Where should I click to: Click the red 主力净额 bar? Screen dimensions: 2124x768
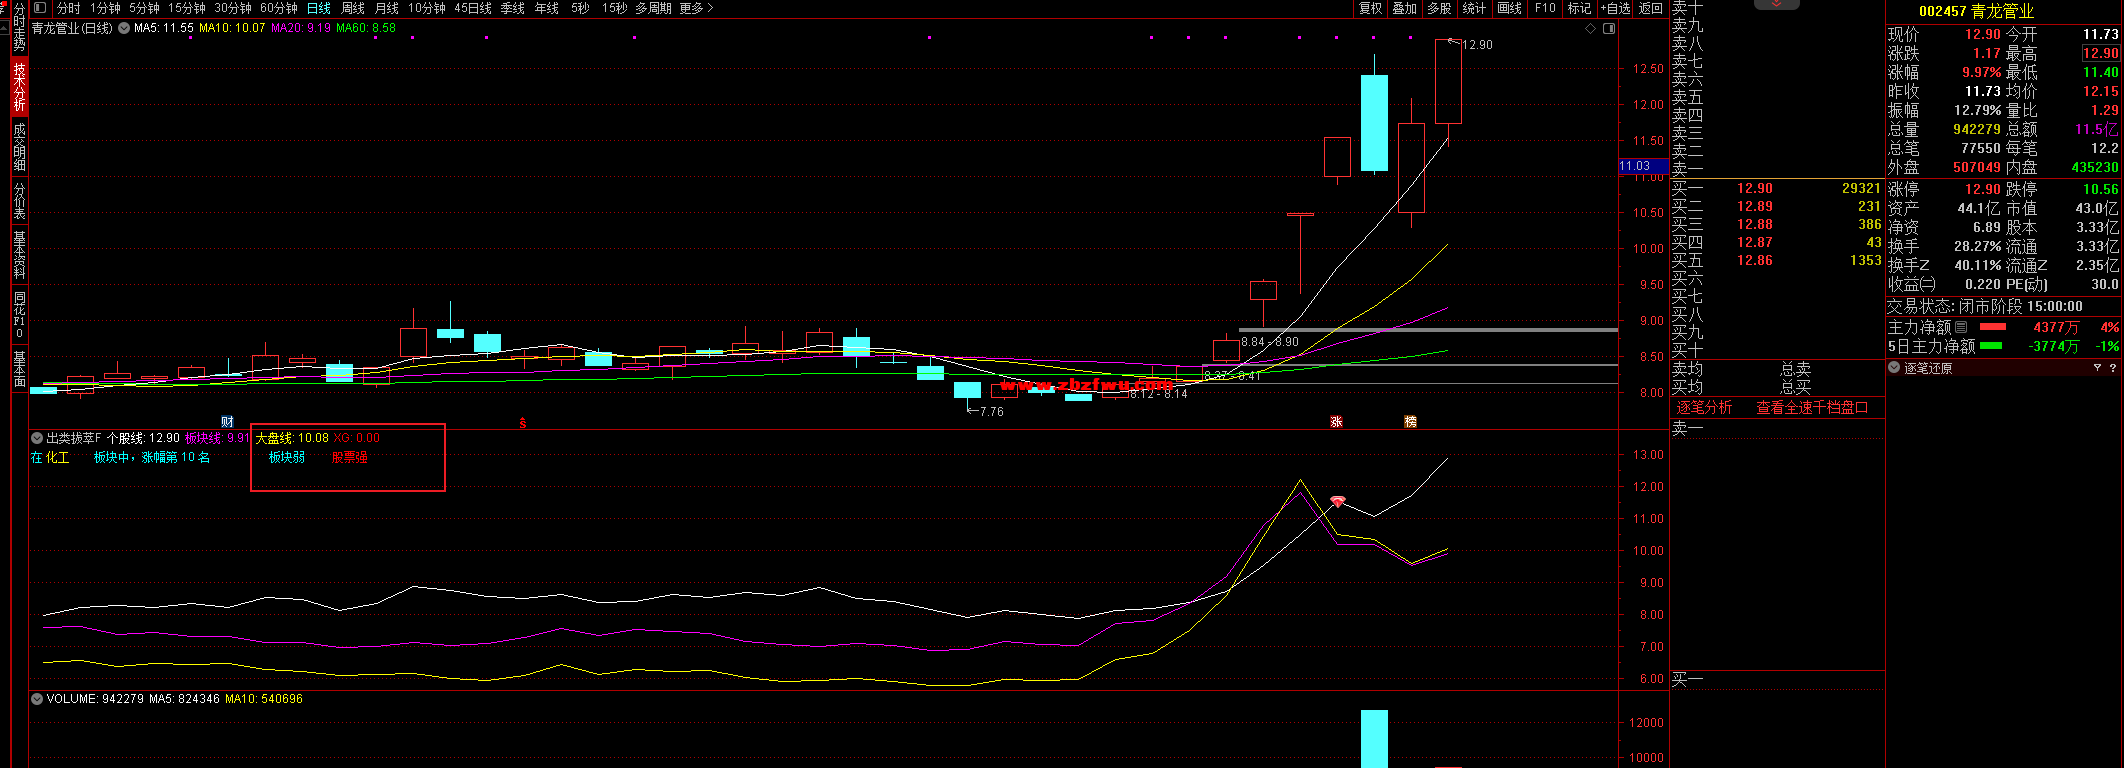pos(1993,327)
